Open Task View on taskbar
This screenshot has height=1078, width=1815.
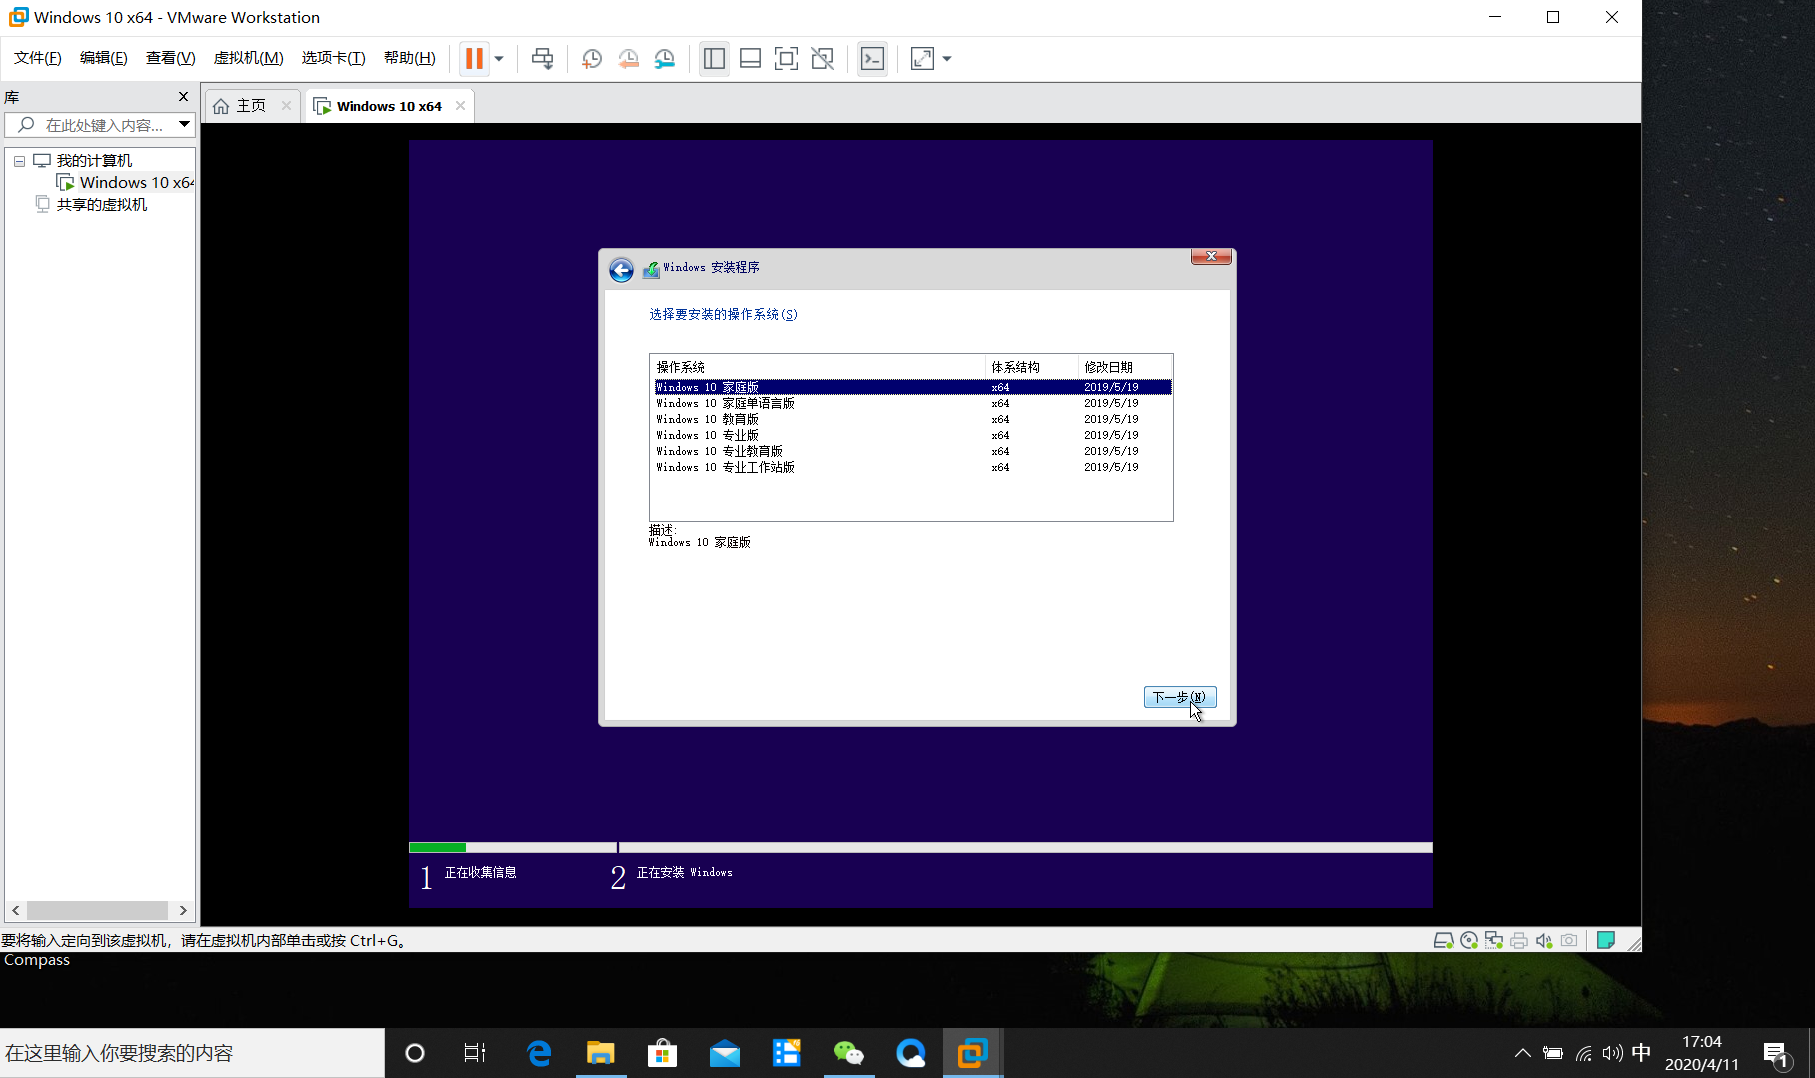pyautogui.click(x=475, y=1053)
